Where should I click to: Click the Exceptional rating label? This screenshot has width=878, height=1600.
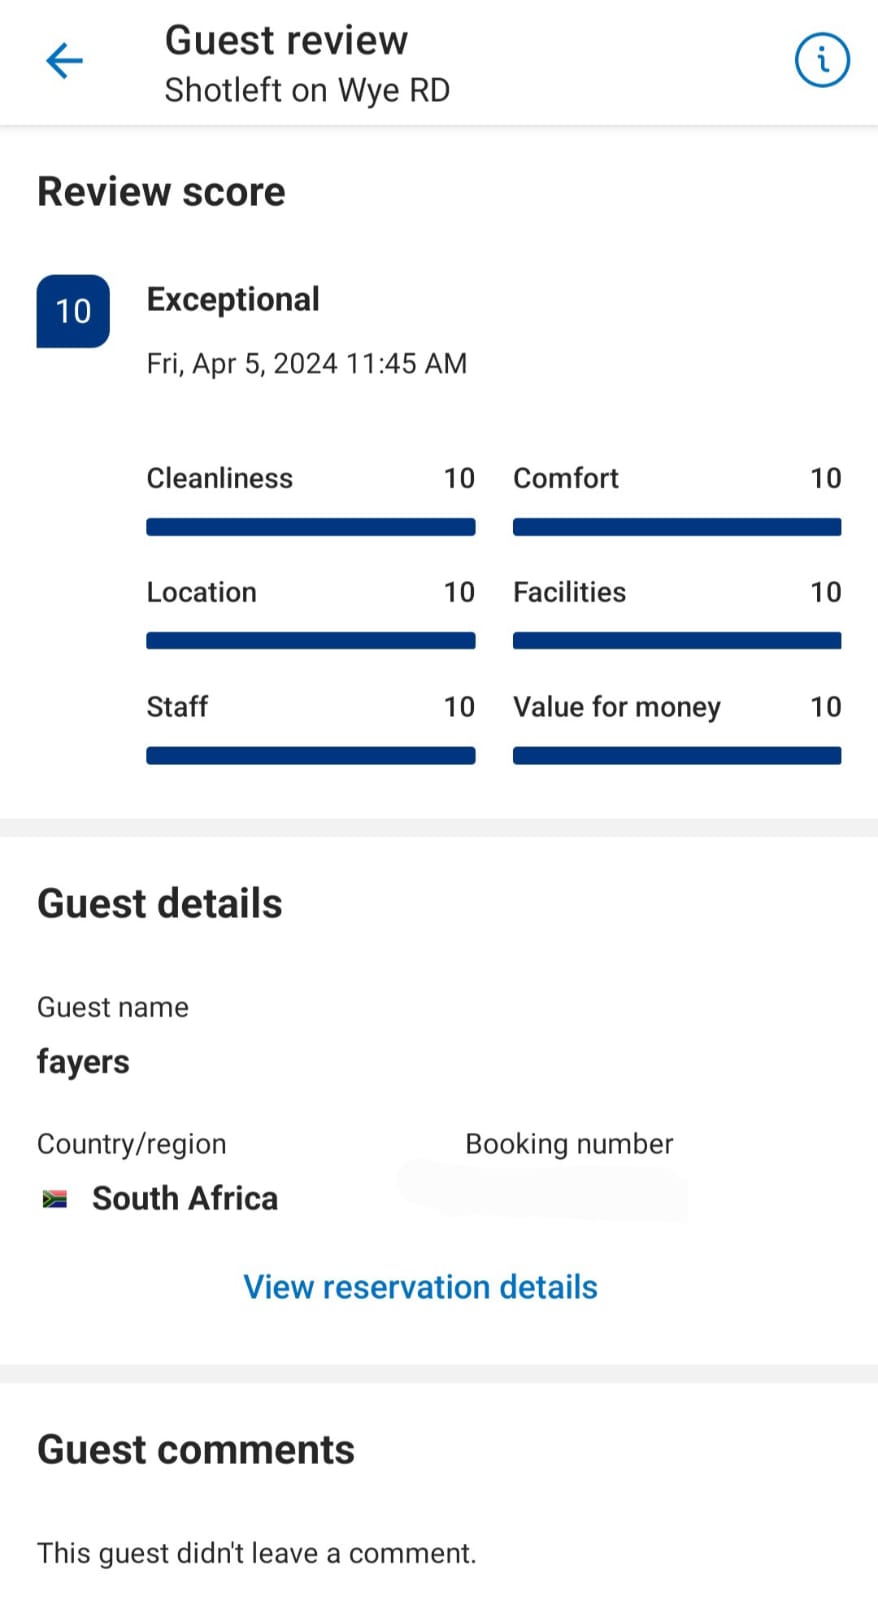[x=233, y=299]
